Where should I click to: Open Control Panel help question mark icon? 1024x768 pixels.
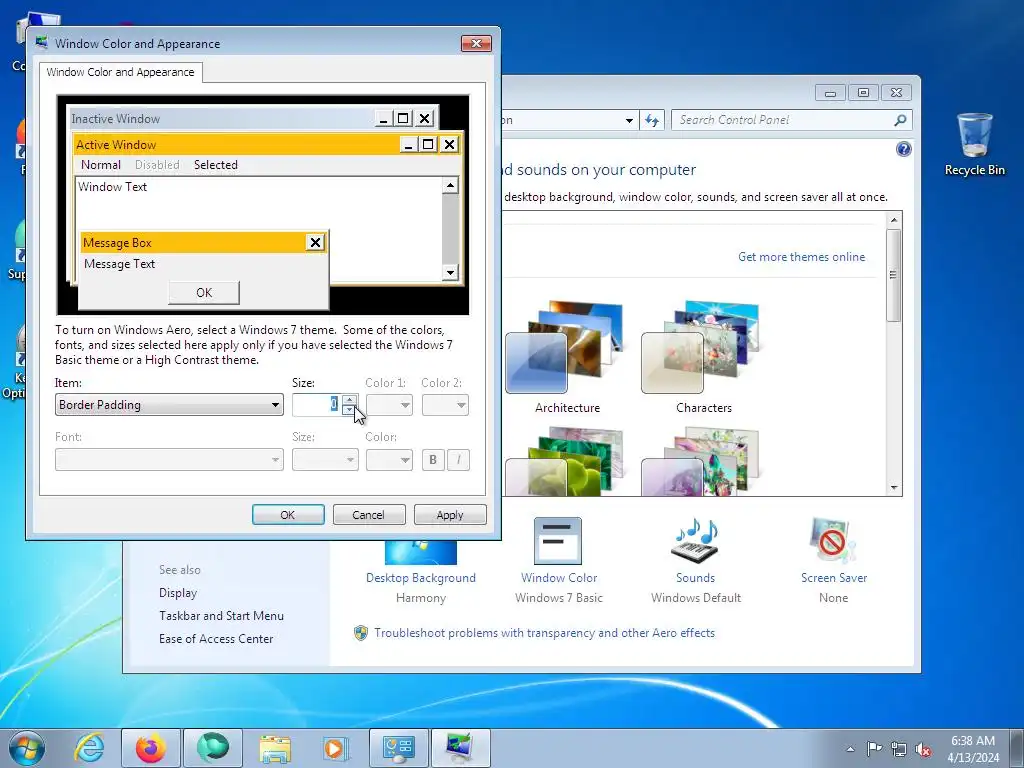(x=903, y=149)
